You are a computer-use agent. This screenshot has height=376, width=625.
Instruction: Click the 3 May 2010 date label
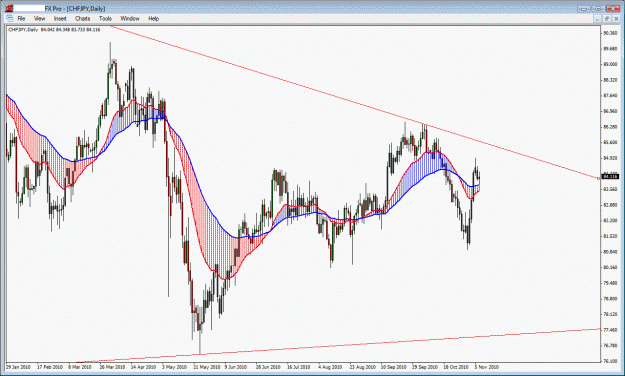point(174,367)
